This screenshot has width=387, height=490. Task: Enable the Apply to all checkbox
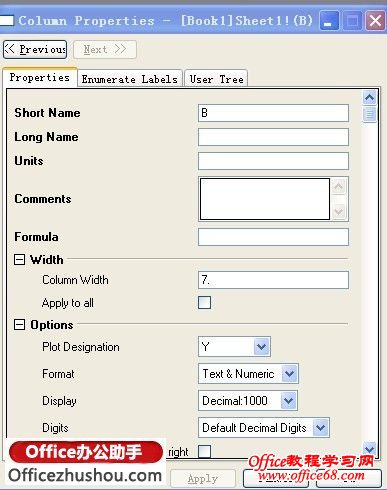click(204, 303)
